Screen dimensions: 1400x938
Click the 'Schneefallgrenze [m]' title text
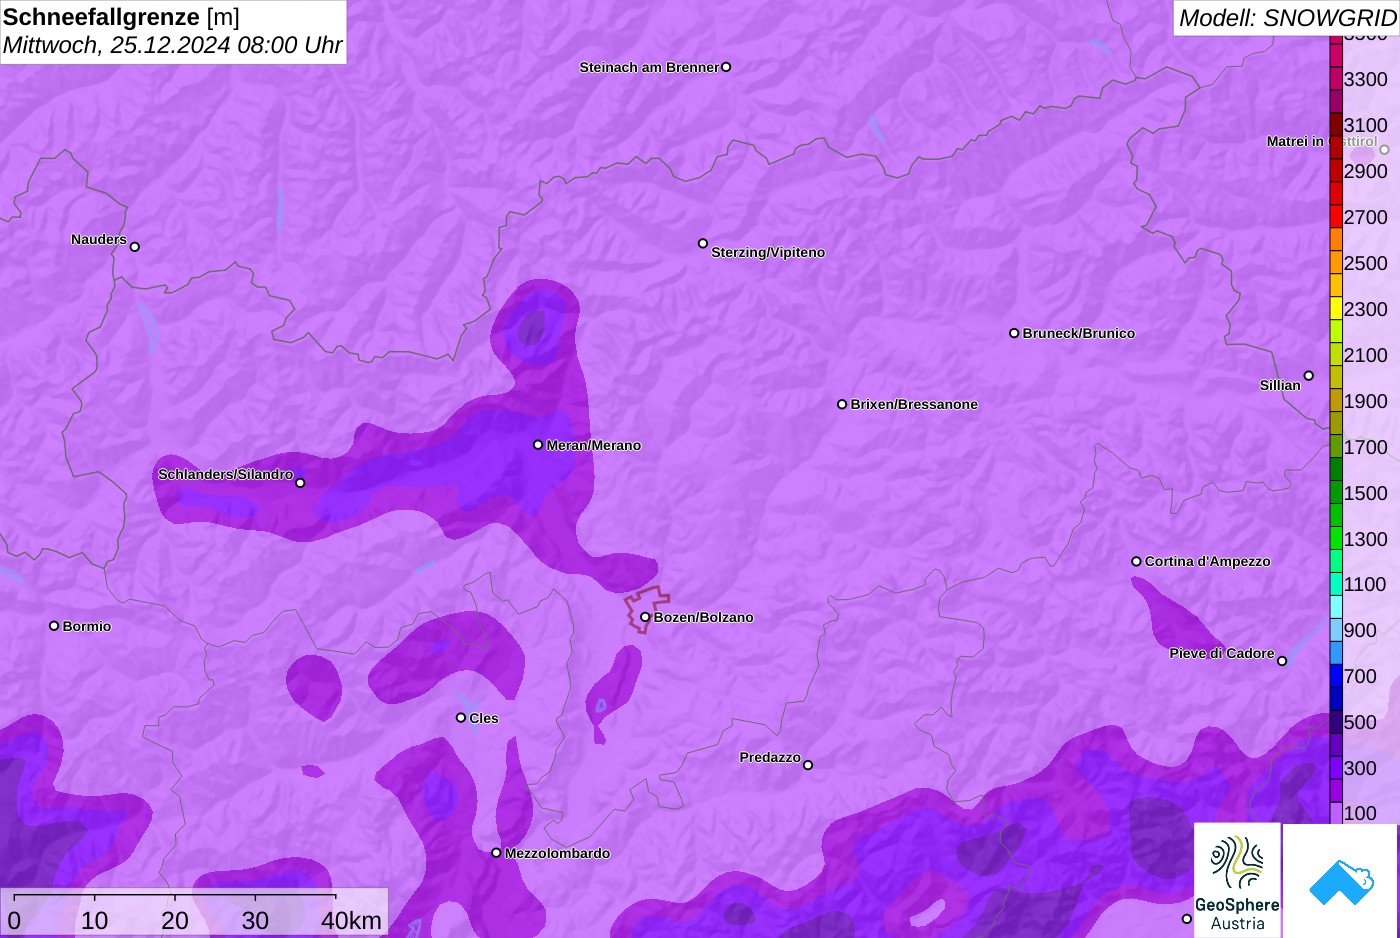tap(121, 17)
